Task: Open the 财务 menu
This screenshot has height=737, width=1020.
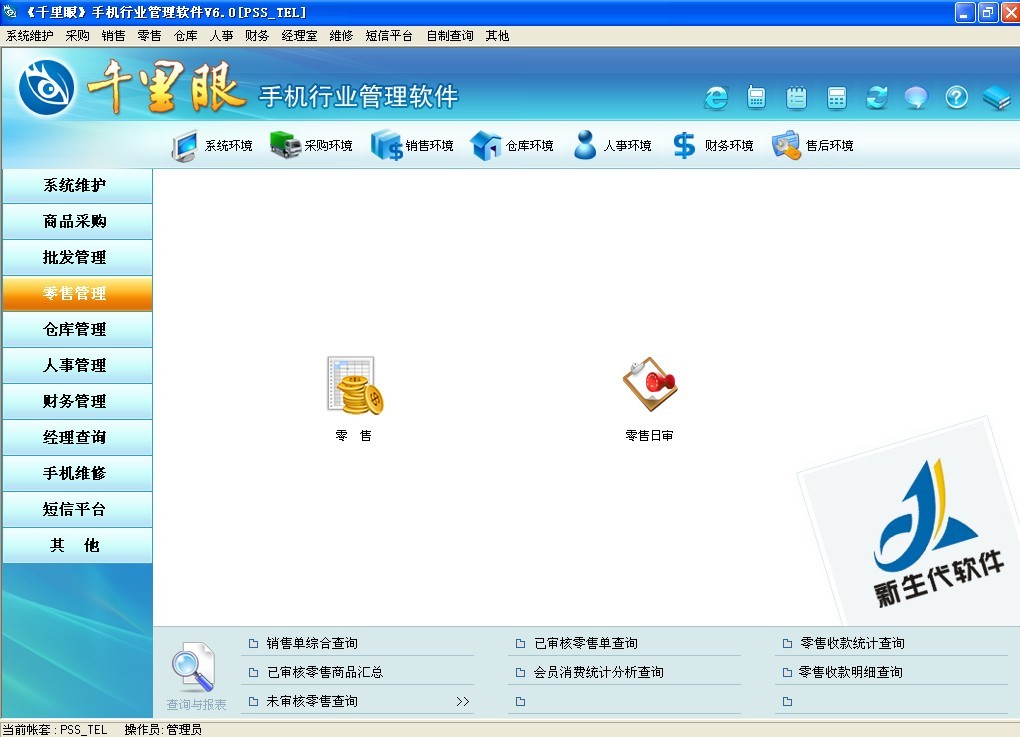Action: (257, 36)
